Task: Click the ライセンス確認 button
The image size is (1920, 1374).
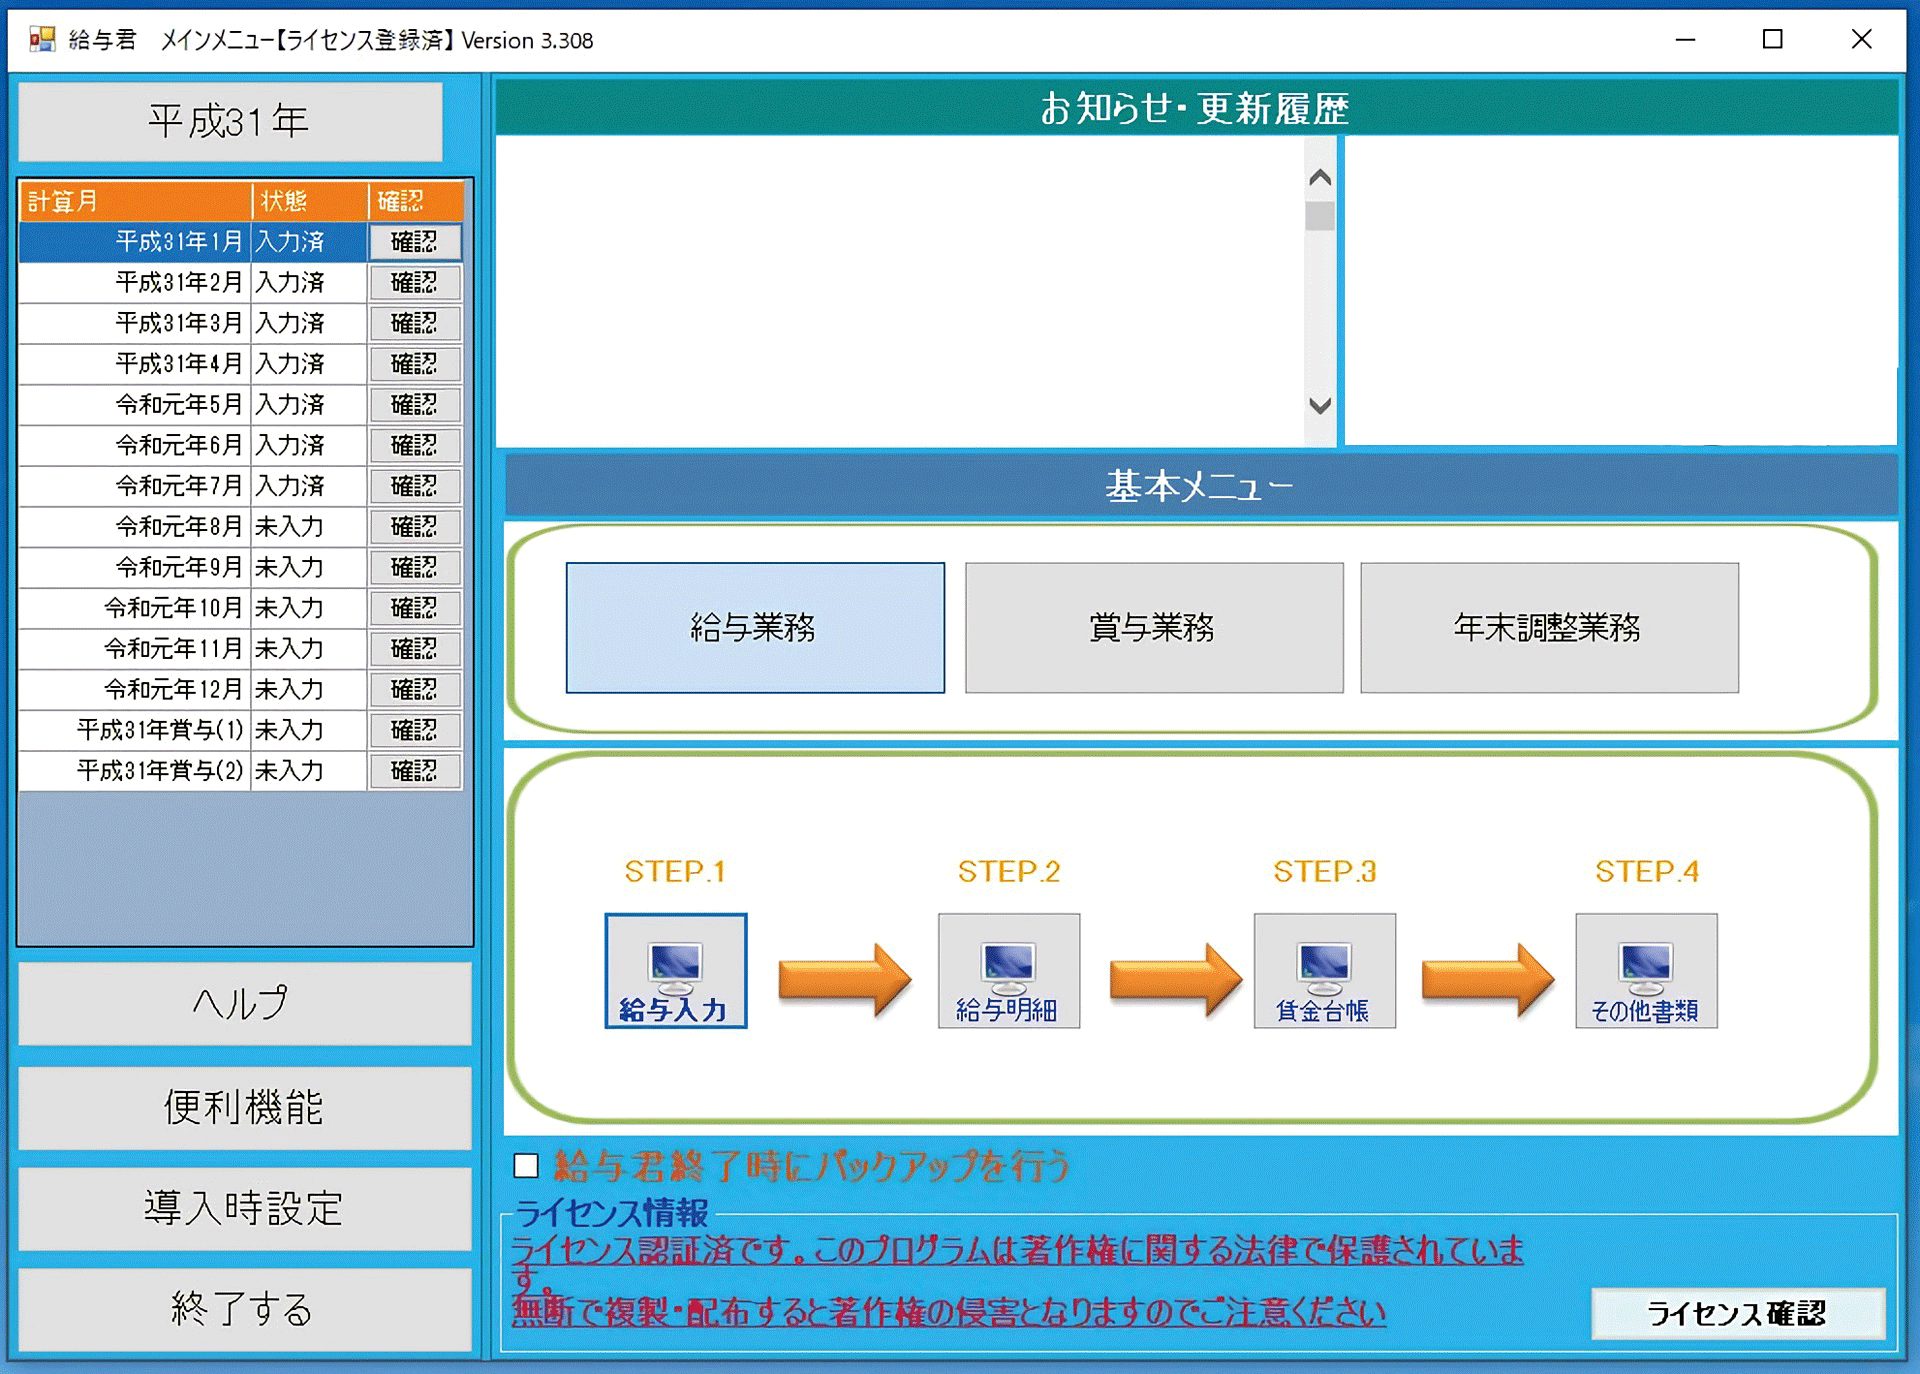Action: pos(1738,1313)
